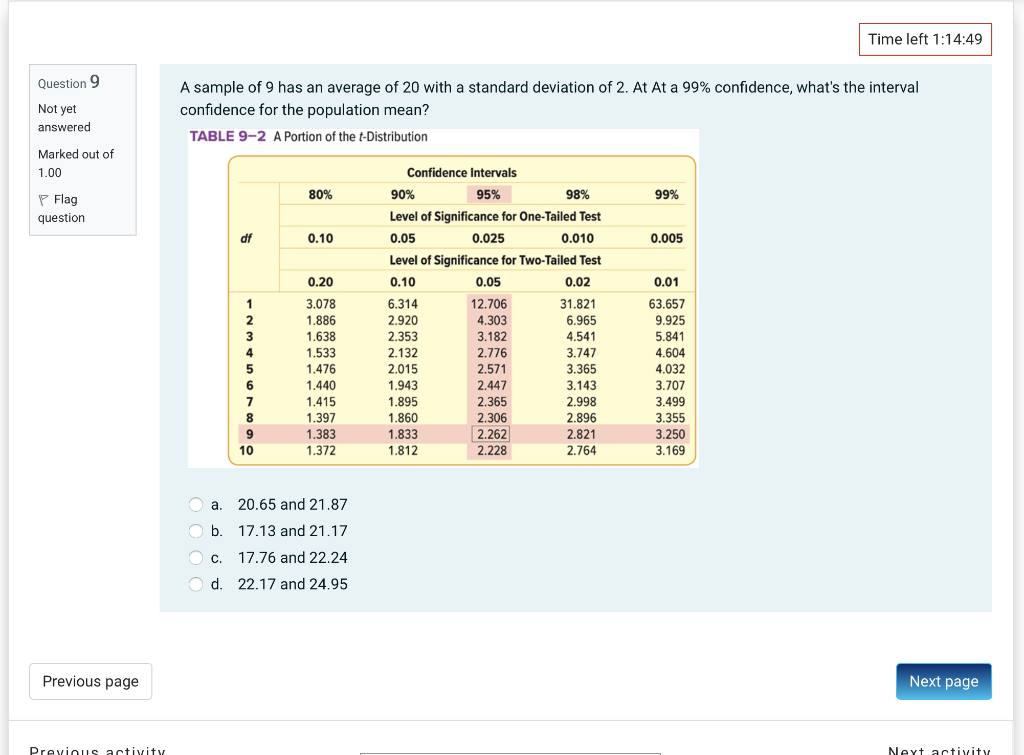
Task: Click the t-distribution table image
Action: click(x=443, y=298)
